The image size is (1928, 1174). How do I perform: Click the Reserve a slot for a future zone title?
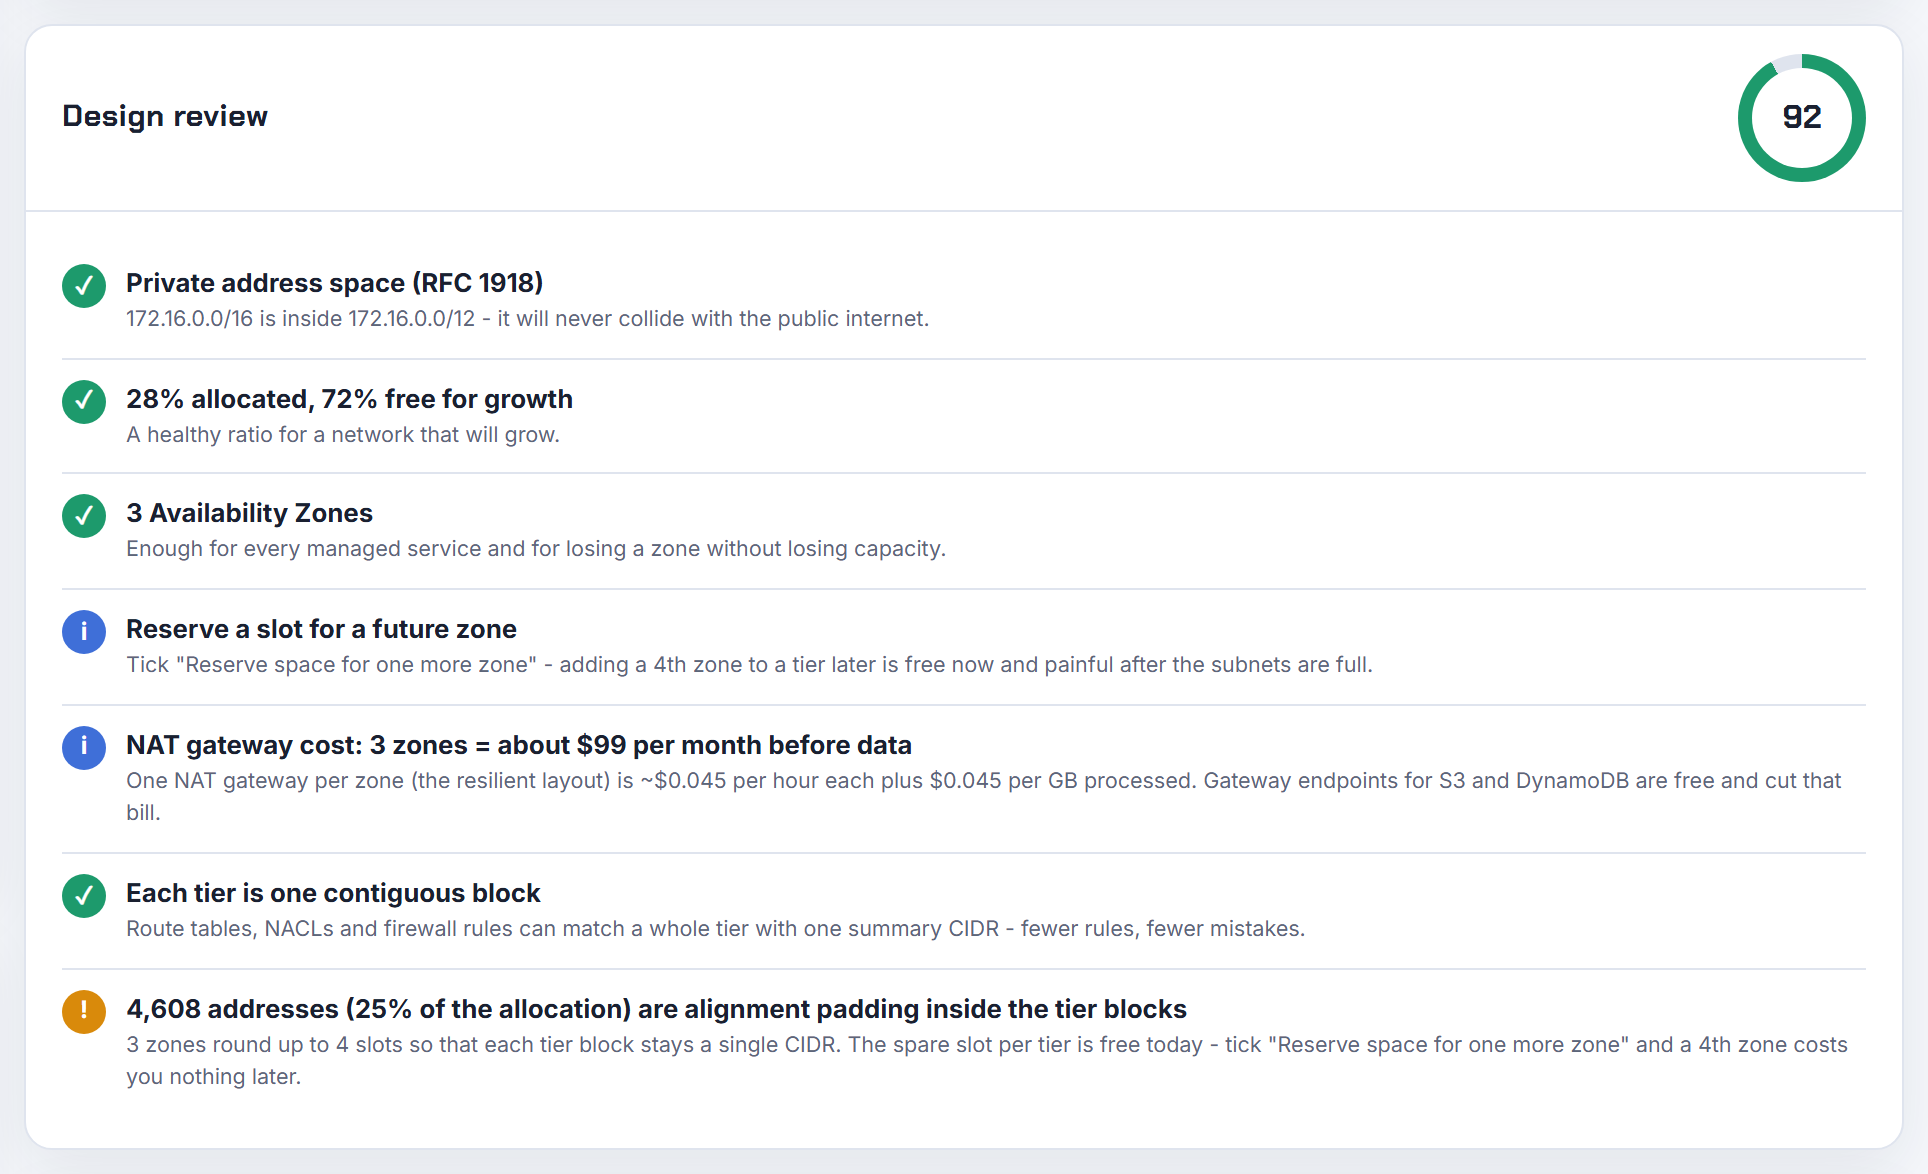pyautogui.click(x=321, y=629)
